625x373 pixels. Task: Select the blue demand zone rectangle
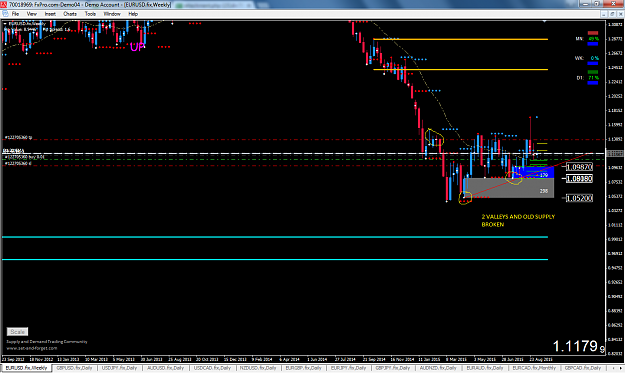[x=534, y=172]
